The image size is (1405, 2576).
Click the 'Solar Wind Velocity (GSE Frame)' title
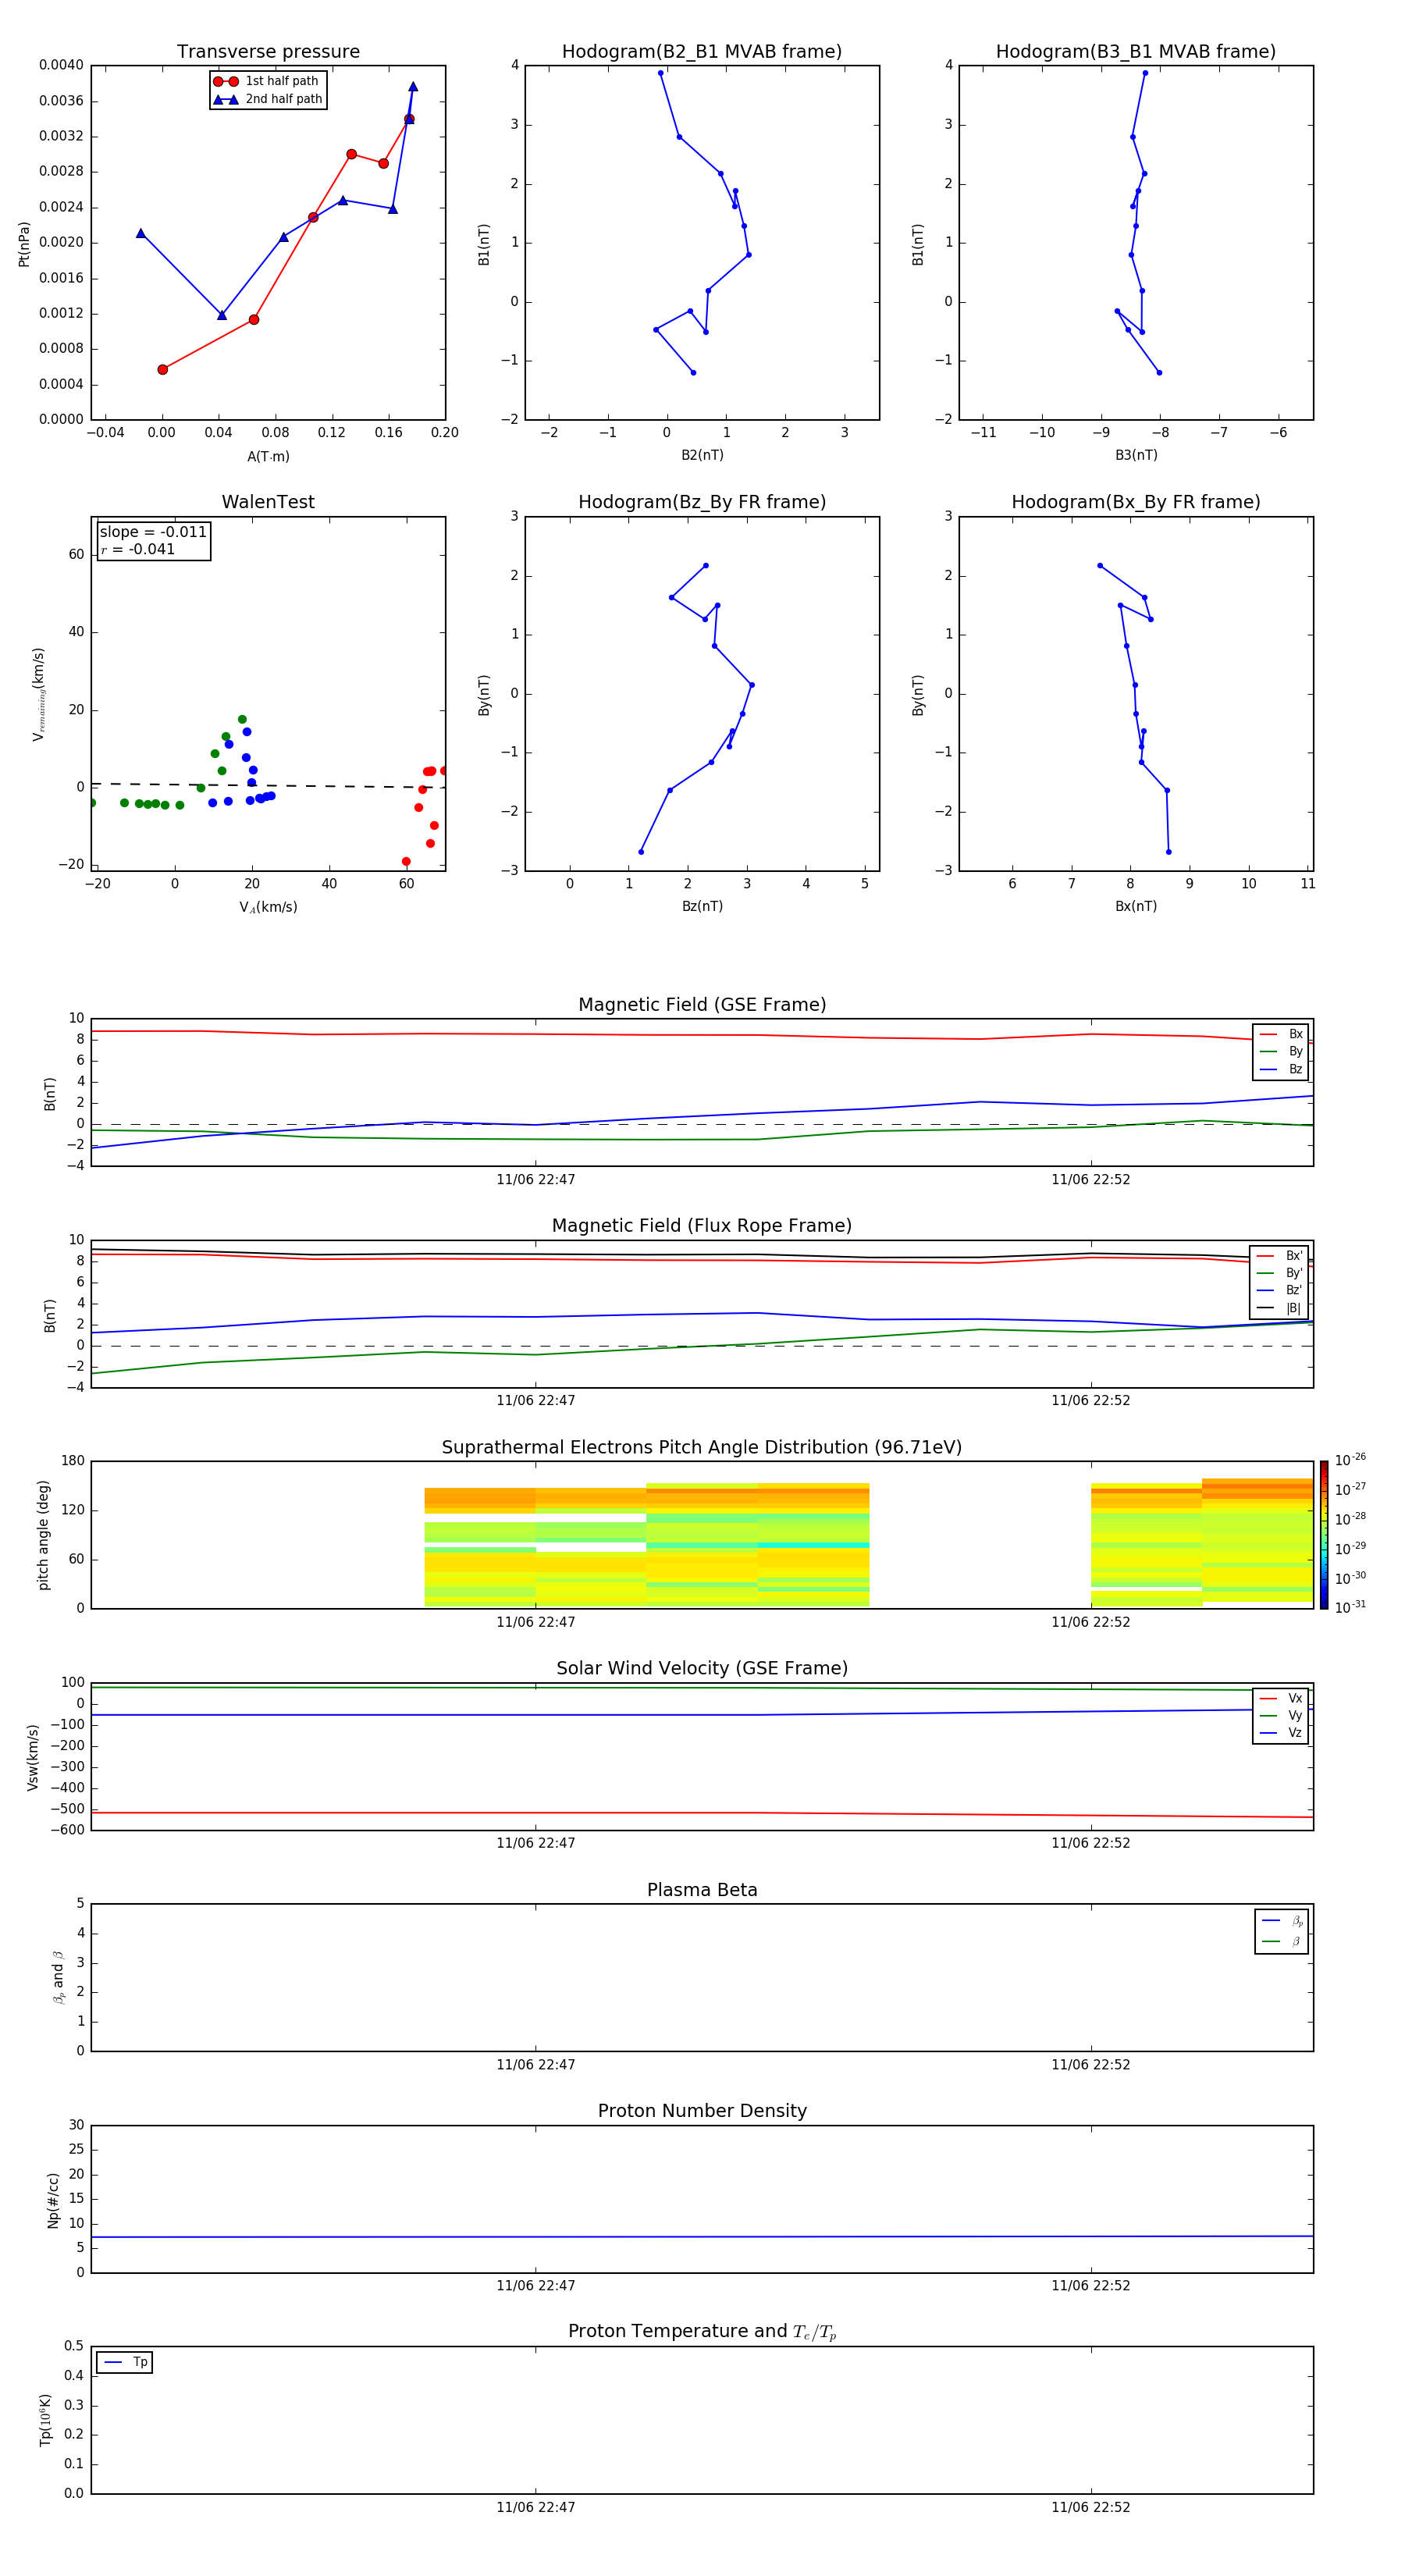(x=702, y=1668)
